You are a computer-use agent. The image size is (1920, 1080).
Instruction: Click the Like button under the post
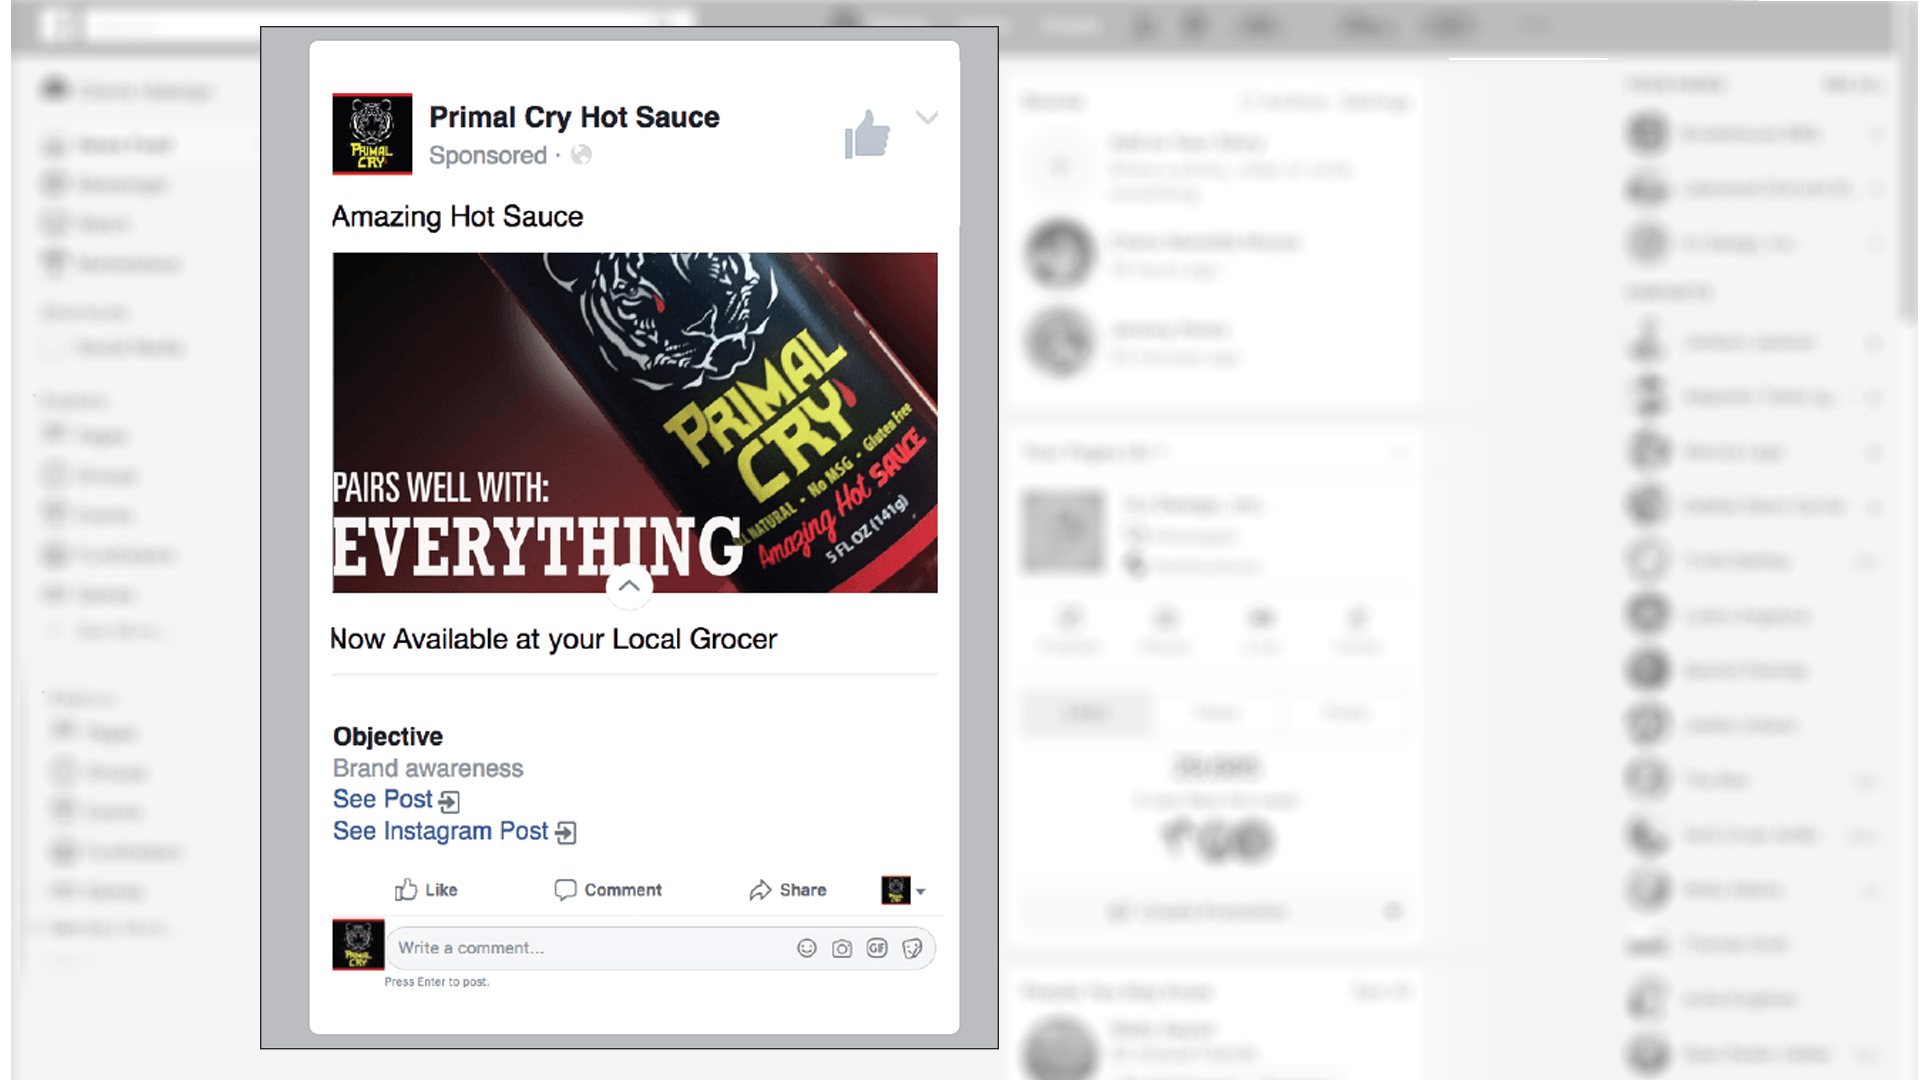pyautogui.click(x=426, y=890)
